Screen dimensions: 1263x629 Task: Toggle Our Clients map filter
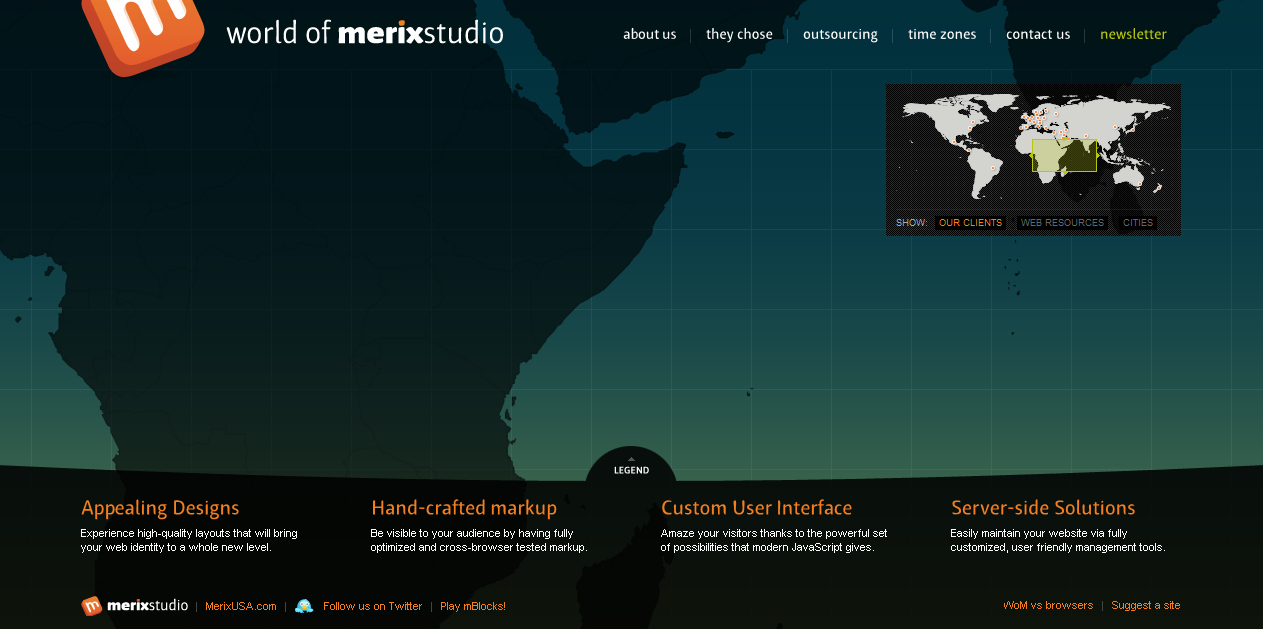click(970, 223)
